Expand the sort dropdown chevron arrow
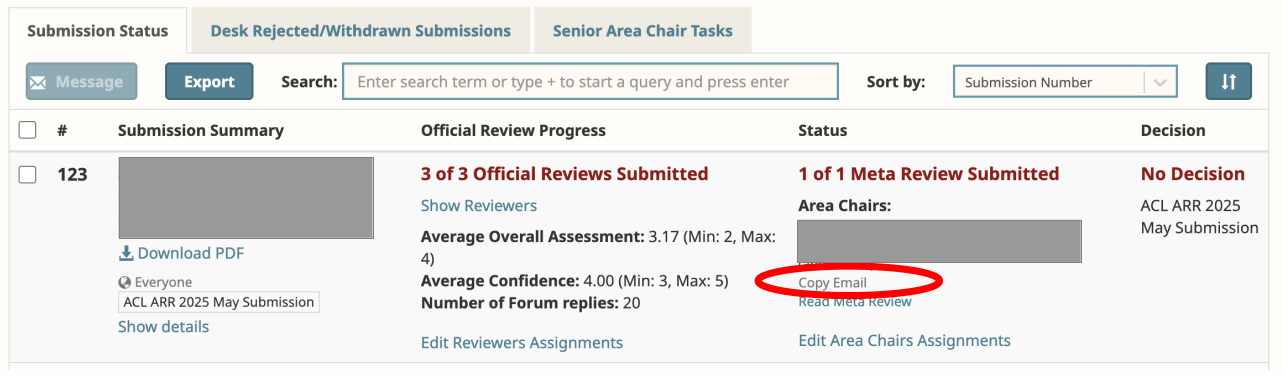 pos(1160,83)
